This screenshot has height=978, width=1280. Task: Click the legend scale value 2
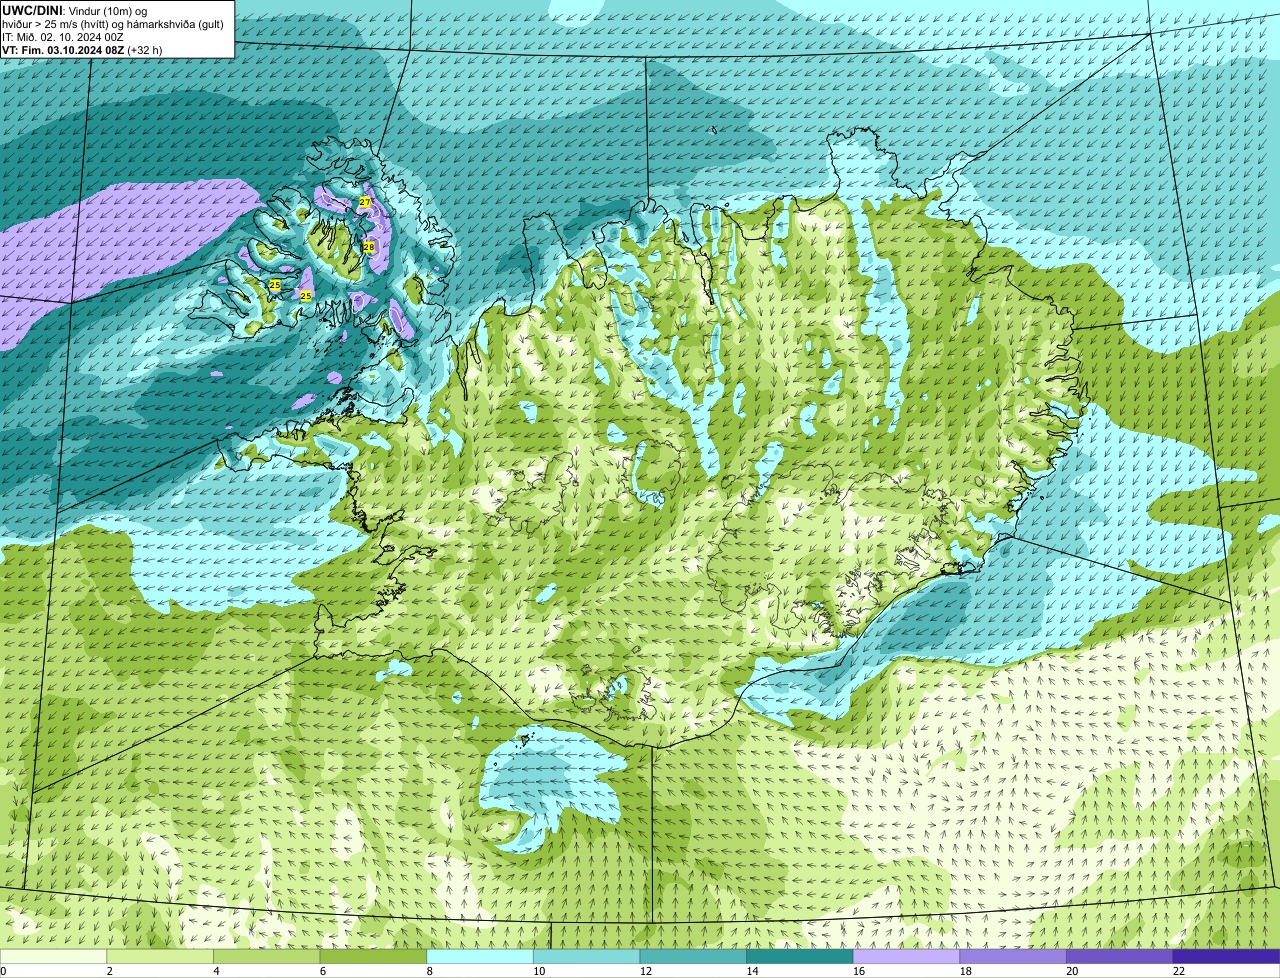pyautogui.click(x=109, y=971)
